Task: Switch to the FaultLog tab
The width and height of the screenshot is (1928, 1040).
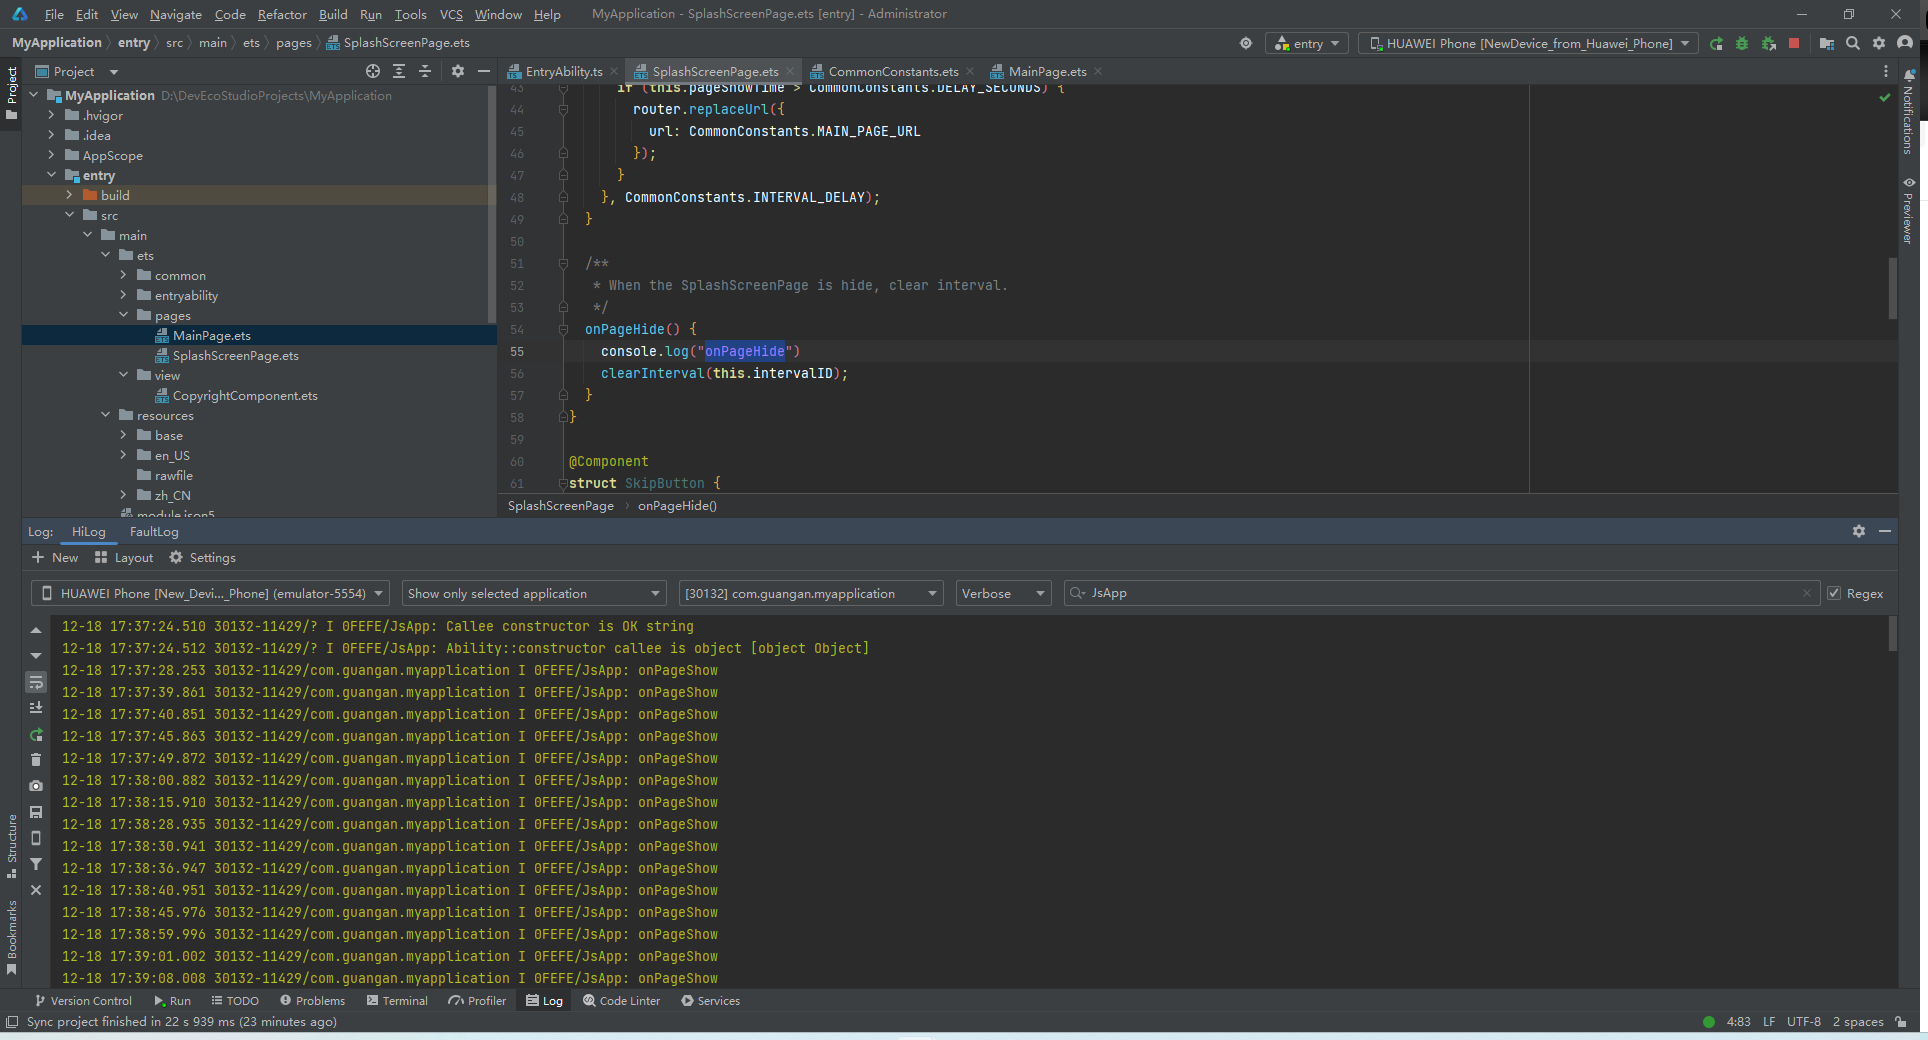Action: (x=154, y=532)
